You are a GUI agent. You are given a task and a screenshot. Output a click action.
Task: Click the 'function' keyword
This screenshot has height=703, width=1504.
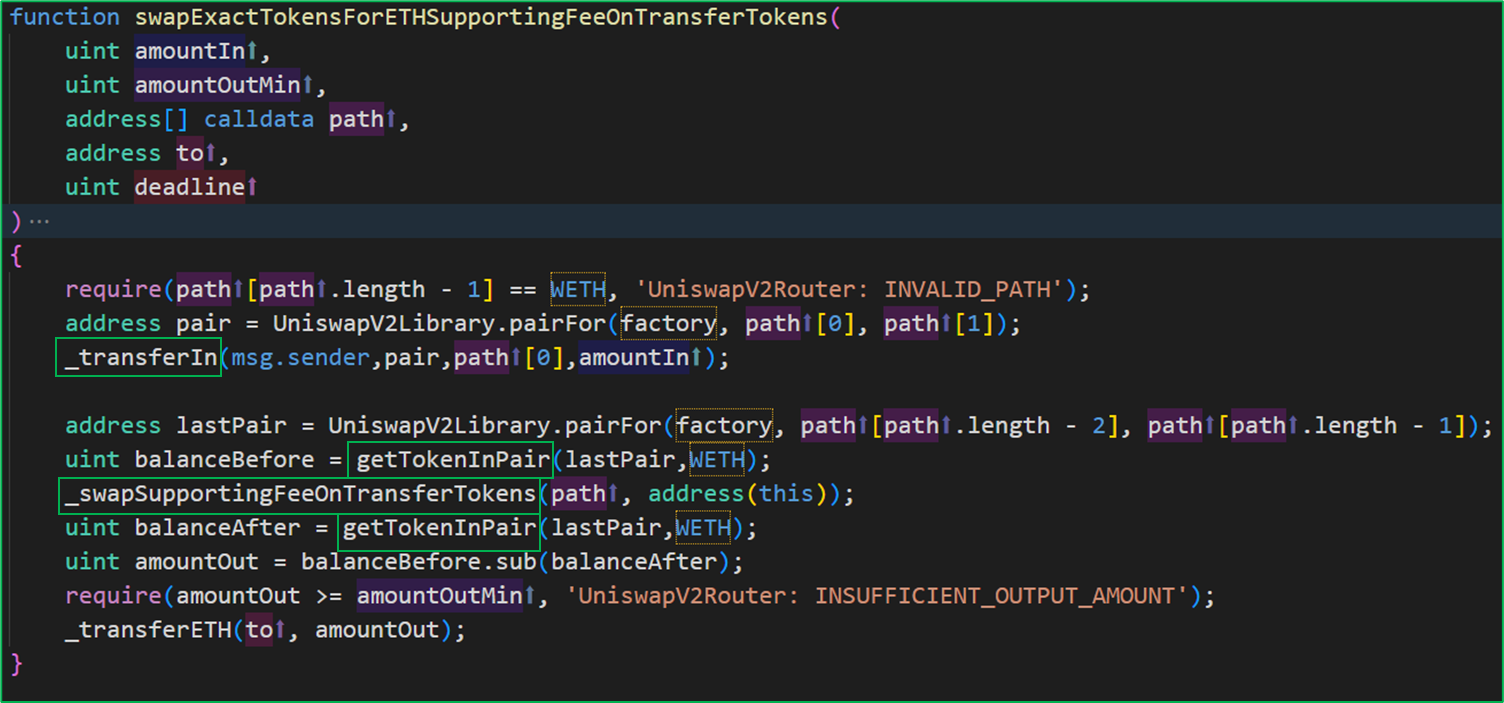point(65,17)
